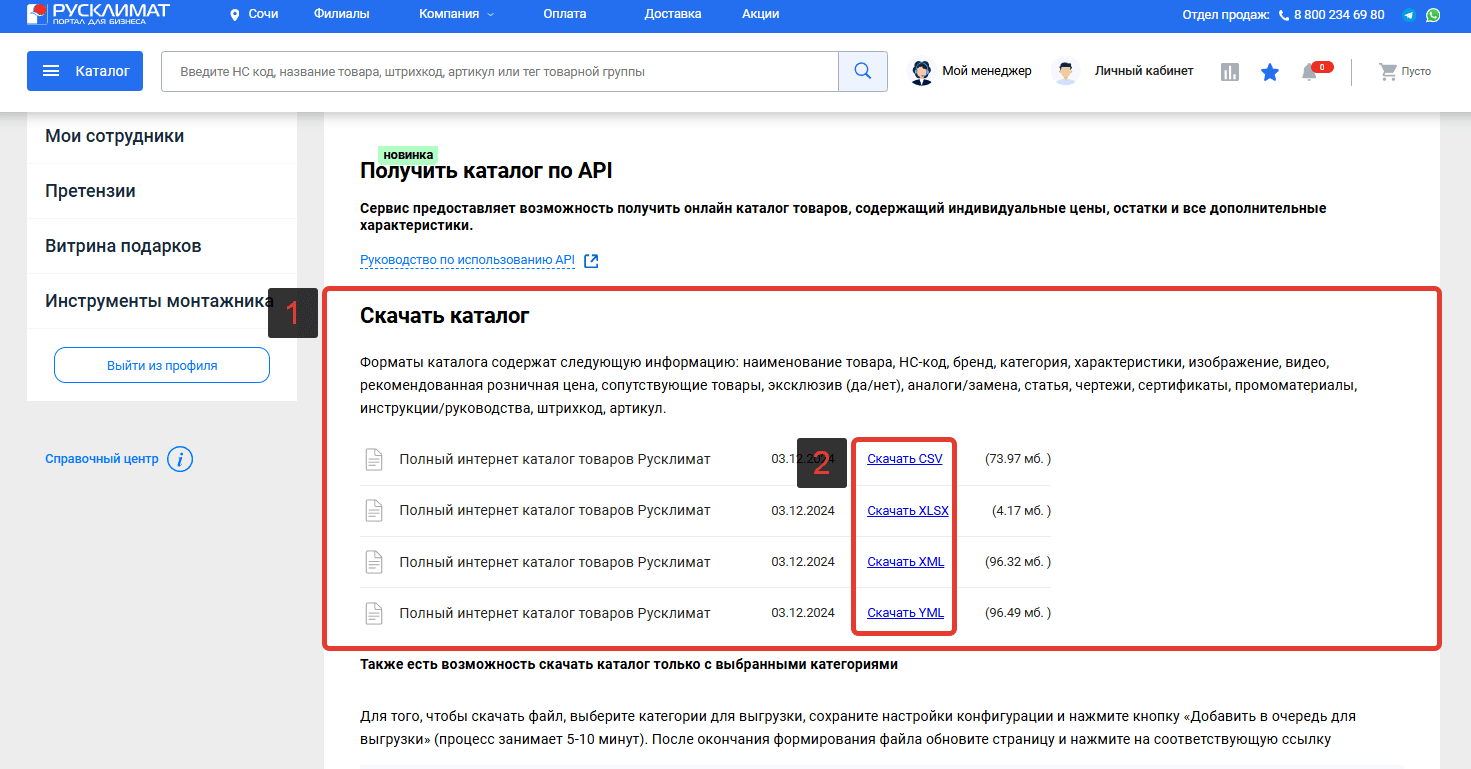Click Мой менеджер label
1471x769 pixels.
987,71
